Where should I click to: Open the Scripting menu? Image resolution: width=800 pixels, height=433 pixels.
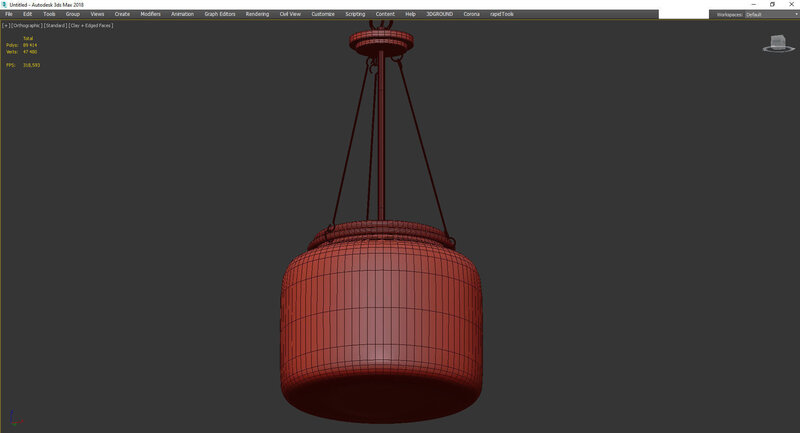click(355, 15)
